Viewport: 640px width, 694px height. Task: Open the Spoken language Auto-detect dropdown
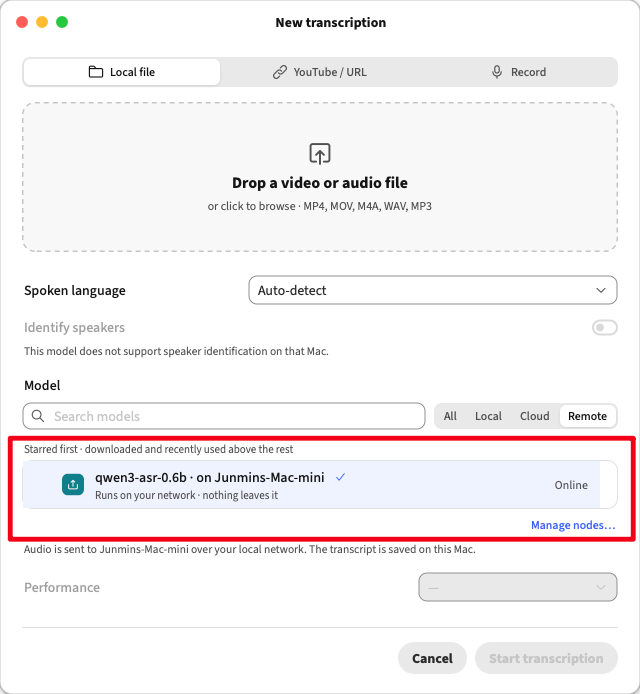tap(432, 290)
